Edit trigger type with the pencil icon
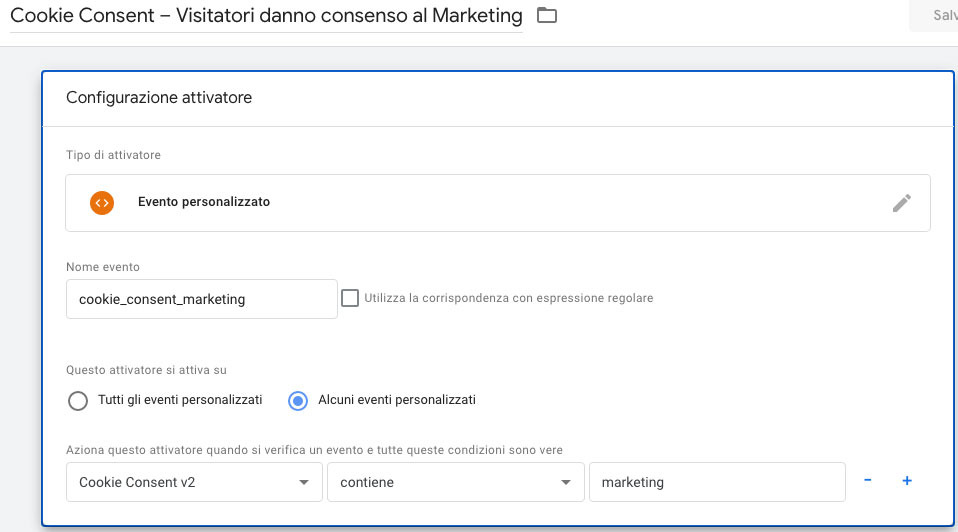 coord(902,203)
